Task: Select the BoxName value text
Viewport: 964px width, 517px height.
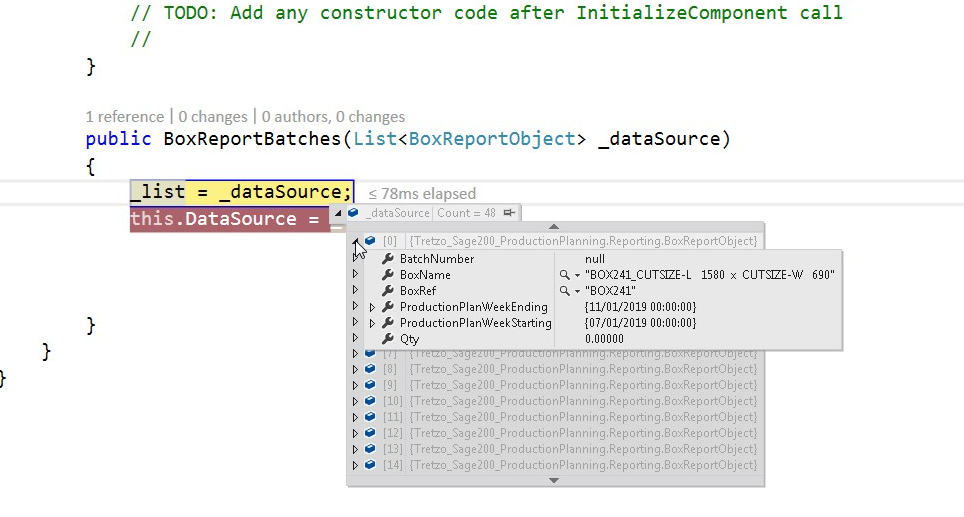Action: (710, 275)
